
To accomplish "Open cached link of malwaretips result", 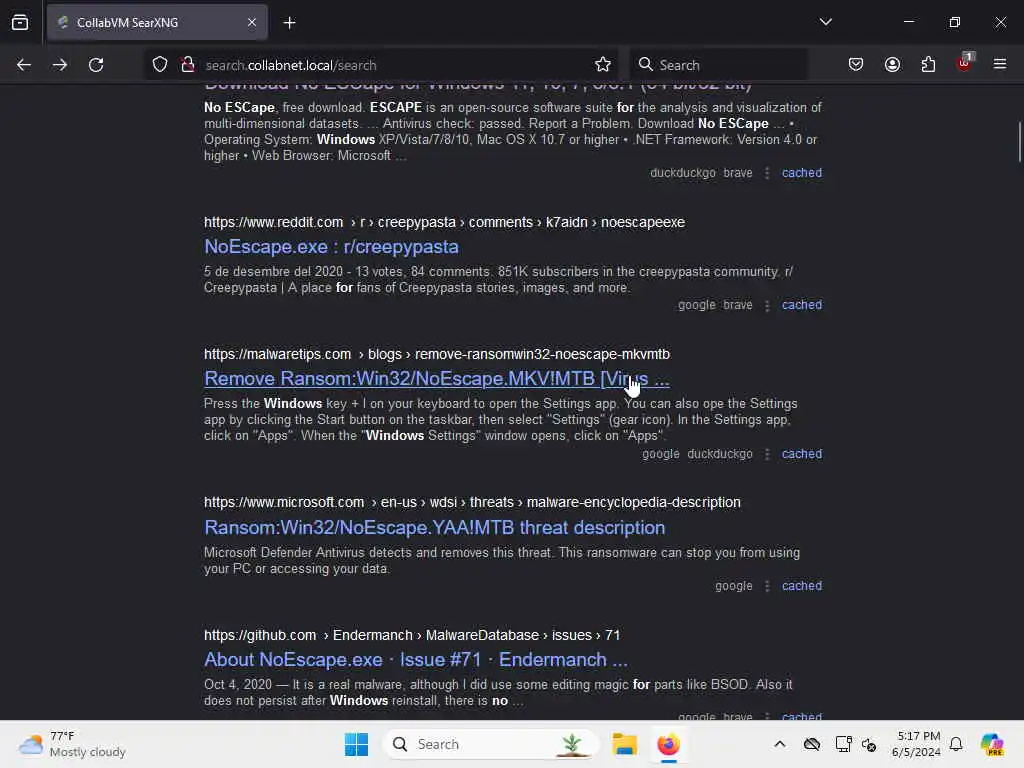I will coord(801,454).
